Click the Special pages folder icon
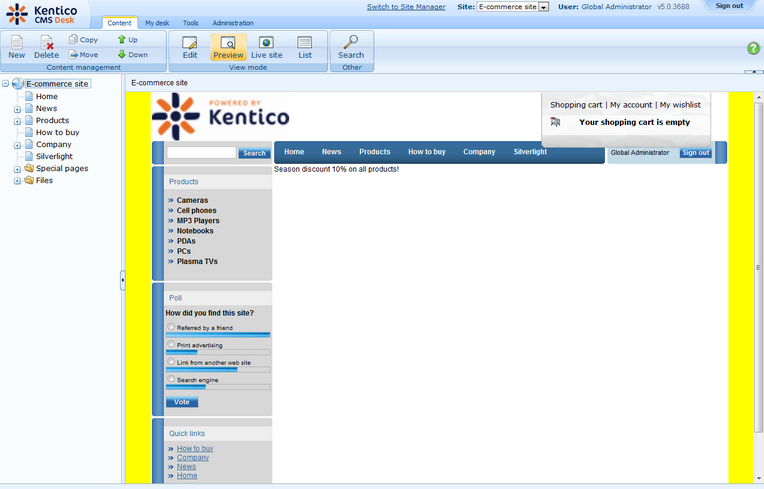764x489 pixels. (29, 168)
